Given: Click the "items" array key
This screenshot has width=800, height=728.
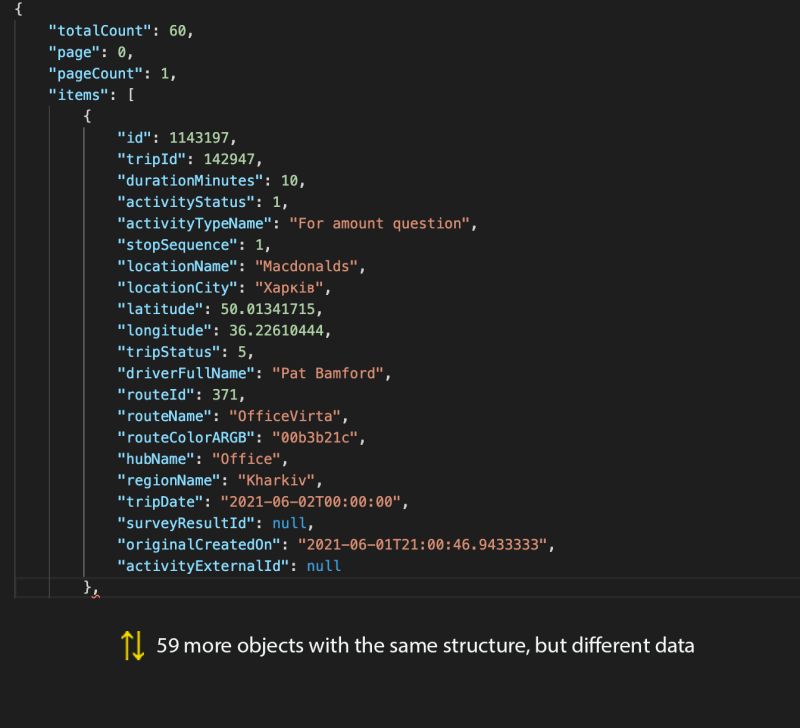Looking at the screenshot, I should pyautogui.click(x=76, y=94).
